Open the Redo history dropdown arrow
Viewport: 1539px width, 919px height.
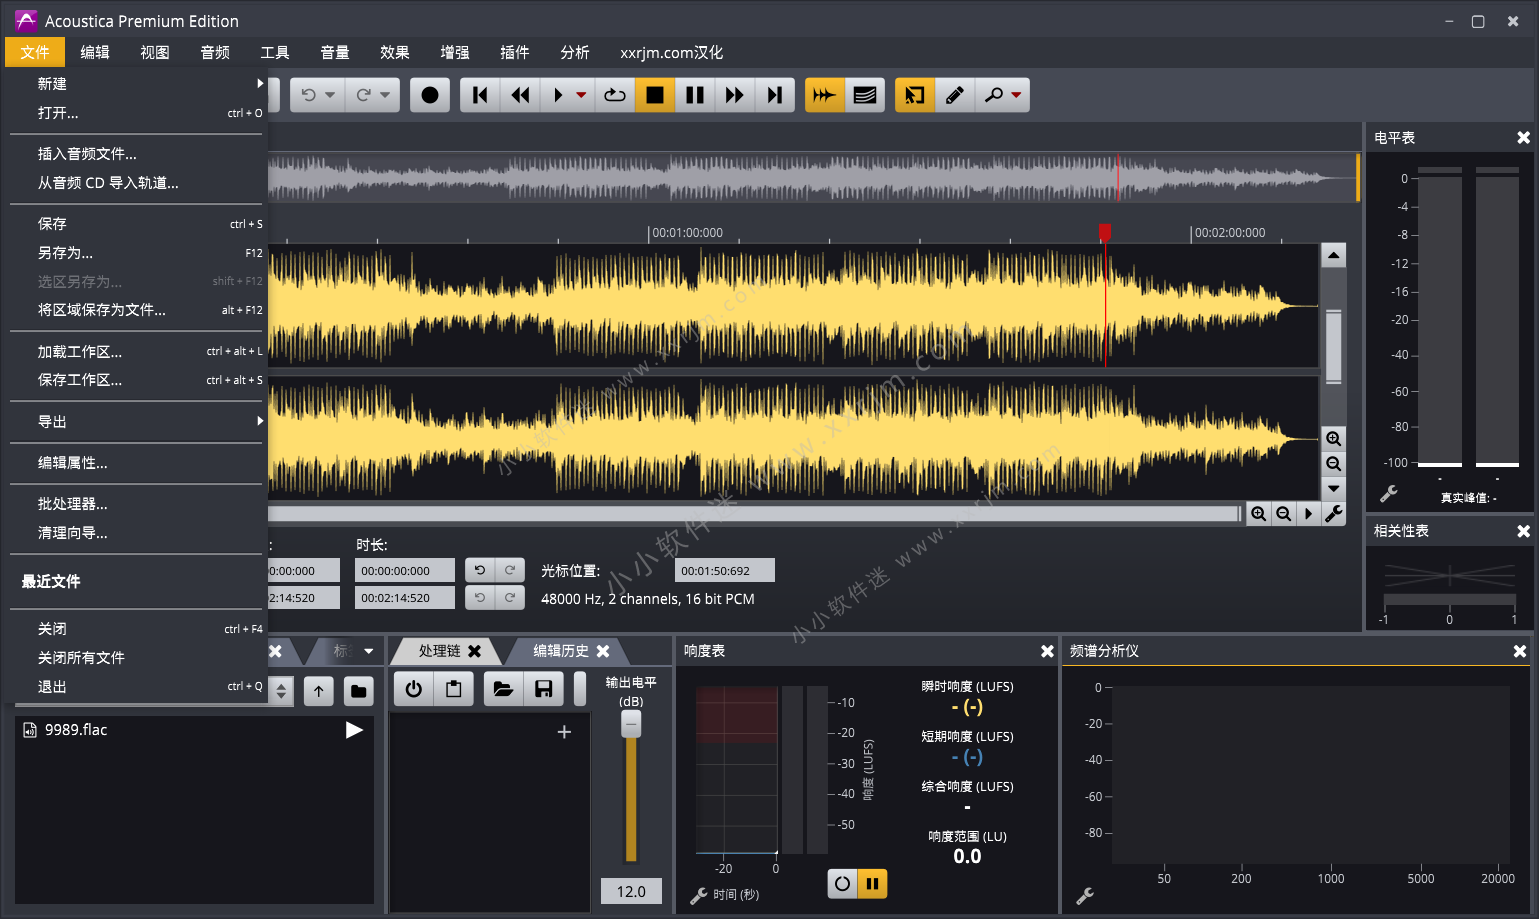point(385,95)
